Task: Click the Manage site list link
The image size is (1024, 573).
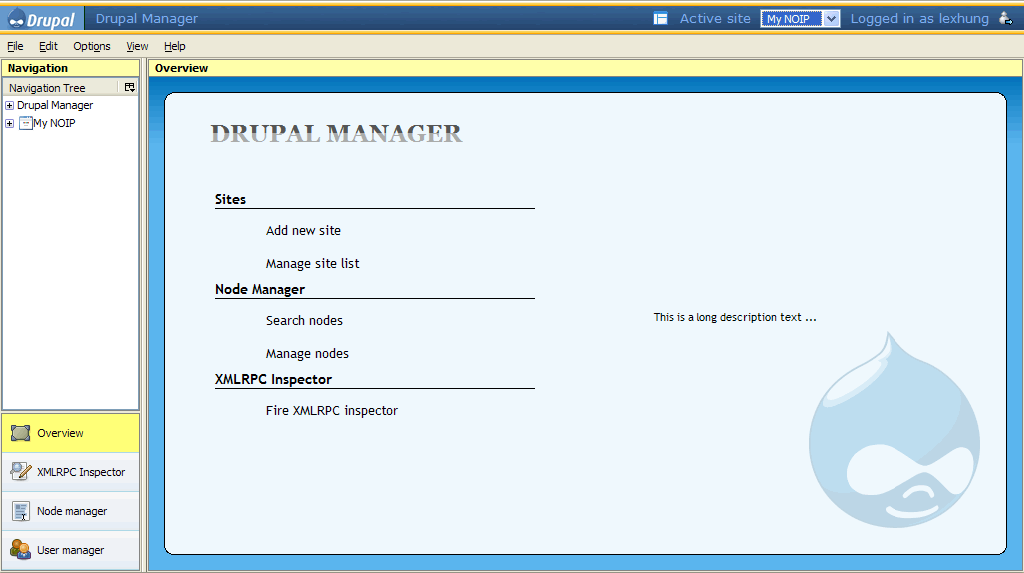Action: 312,264
